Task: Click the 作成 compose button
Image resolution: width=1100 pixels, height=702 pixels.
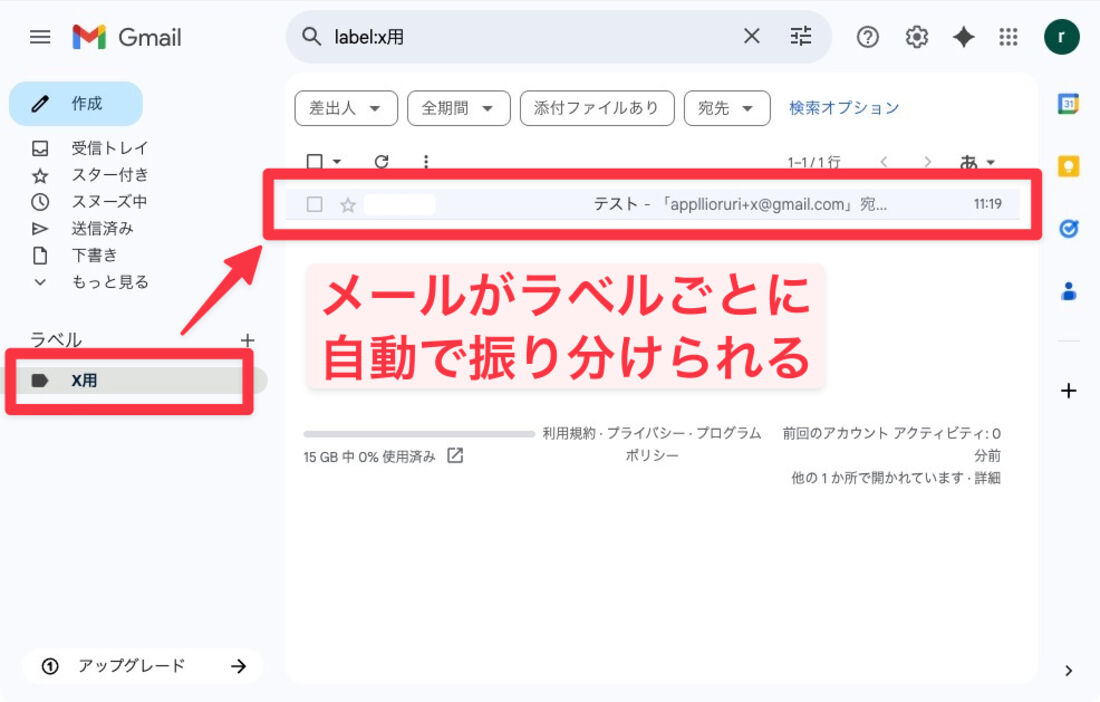Action: pos(76,104)
